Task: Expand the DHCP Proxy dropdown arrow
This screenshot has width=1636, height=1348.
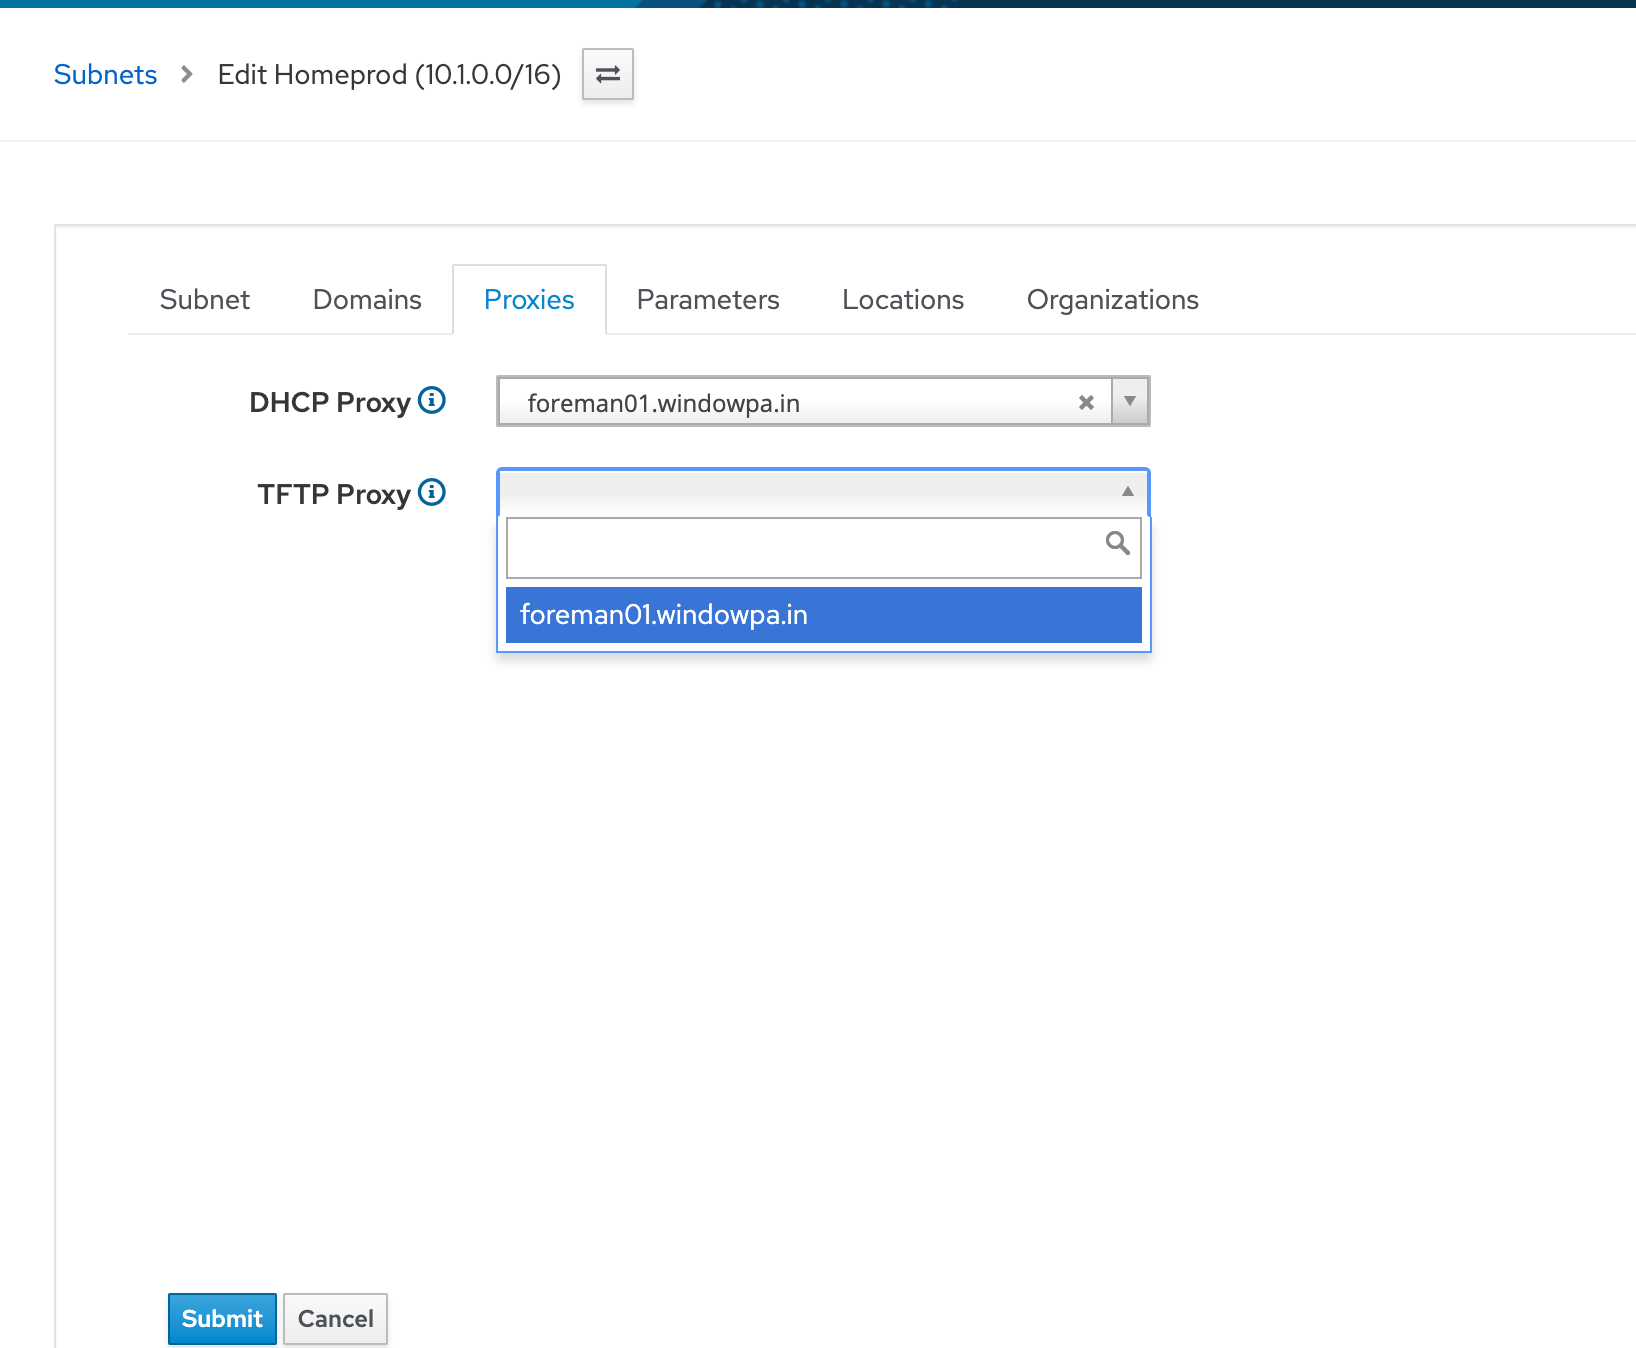Action: [1130, 401]
